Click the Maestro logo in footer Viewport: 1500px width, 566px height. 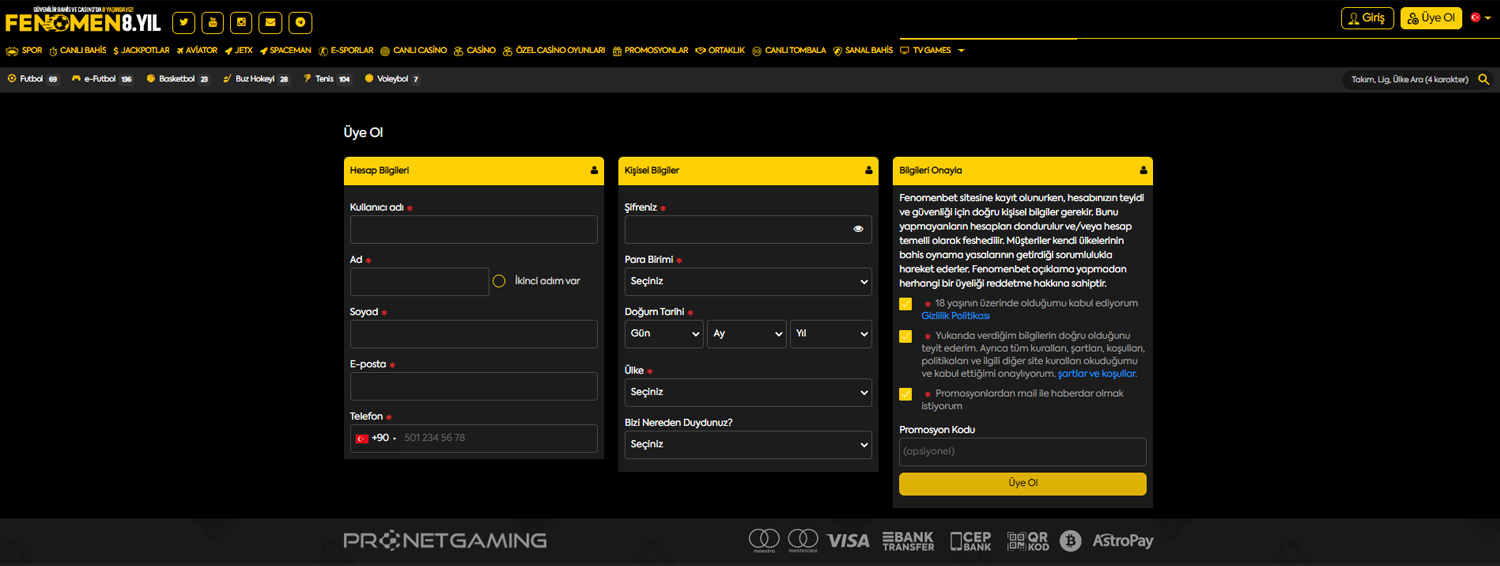(x=764, y=540)
